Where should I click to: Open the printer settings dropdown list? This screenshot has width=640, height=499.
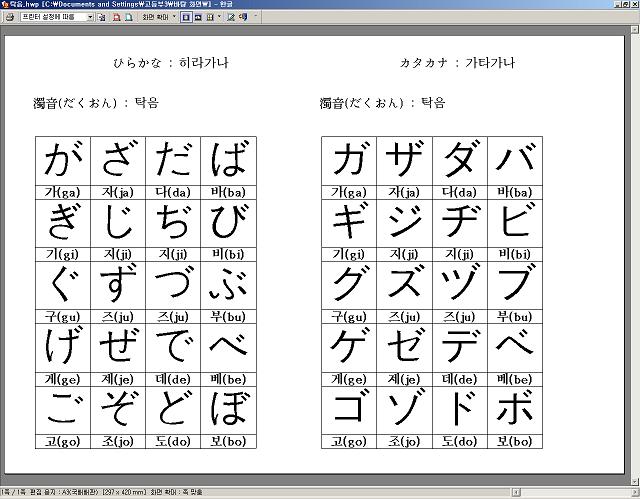89,17
